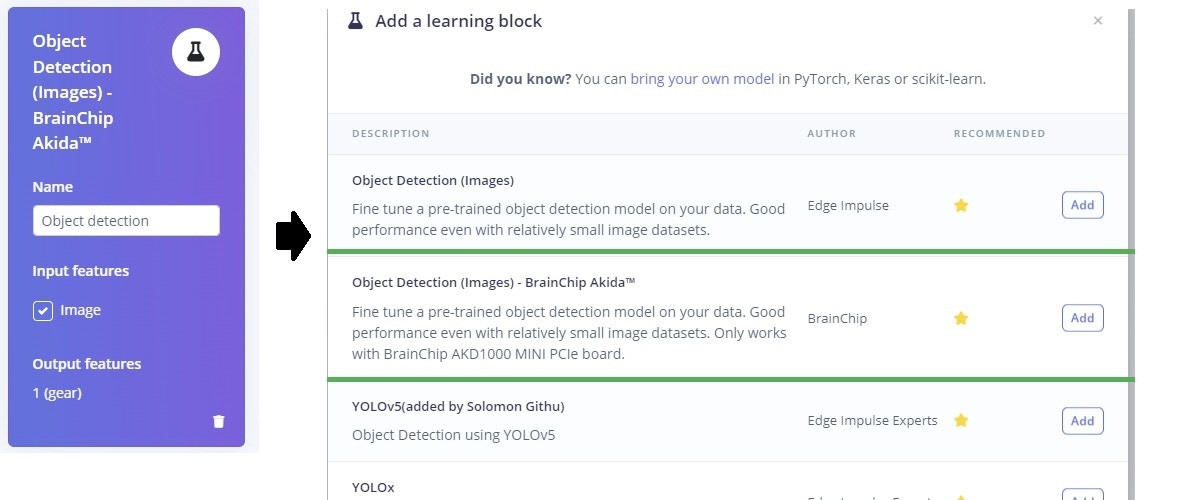The height and width of the screenshot is (500, 1177).
Task: Click the flask icon on the purple card
Action: click(x=196, y=52)
